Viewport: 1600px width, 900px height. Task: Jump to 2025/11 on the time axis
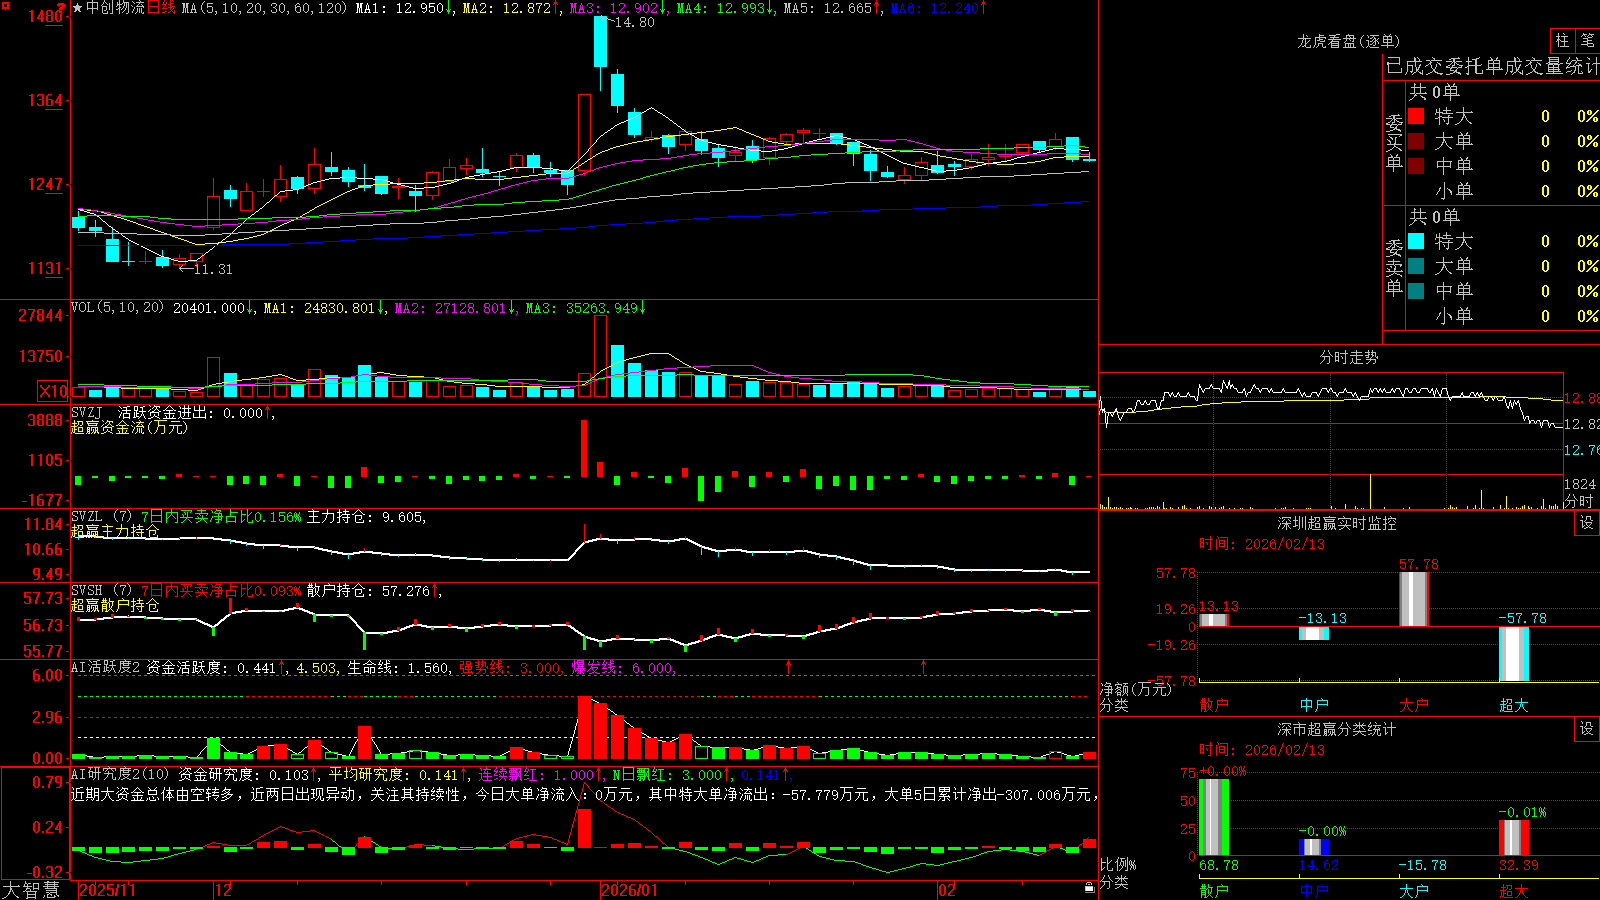(x=107, y=890)
